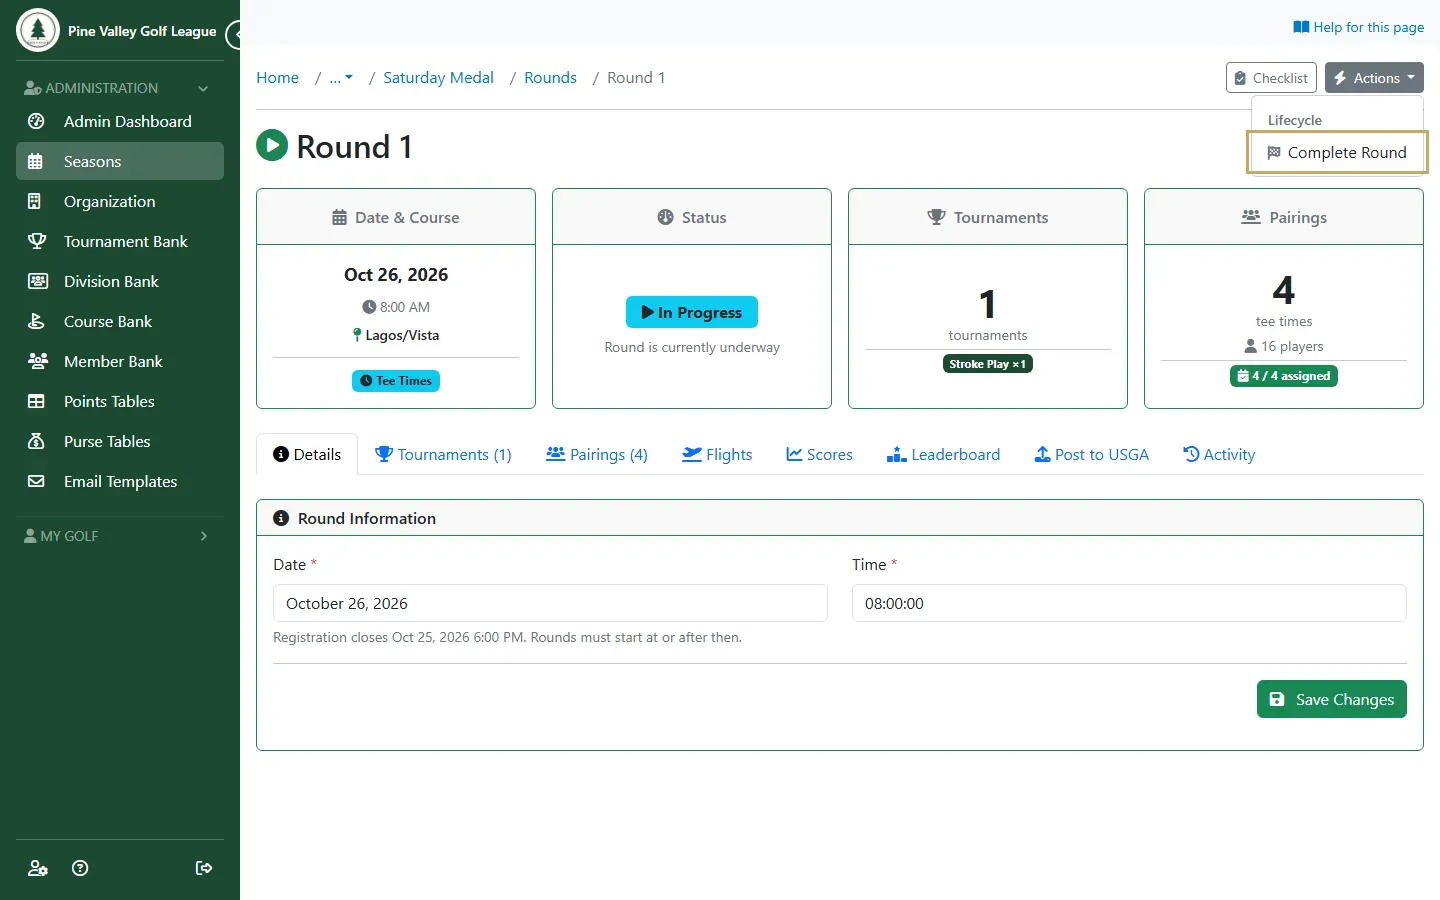The height and width of the screenshot is (900, 1440).
Task: Collapse the sidebar with the arrow toggle
Action: tap(236, 35)
